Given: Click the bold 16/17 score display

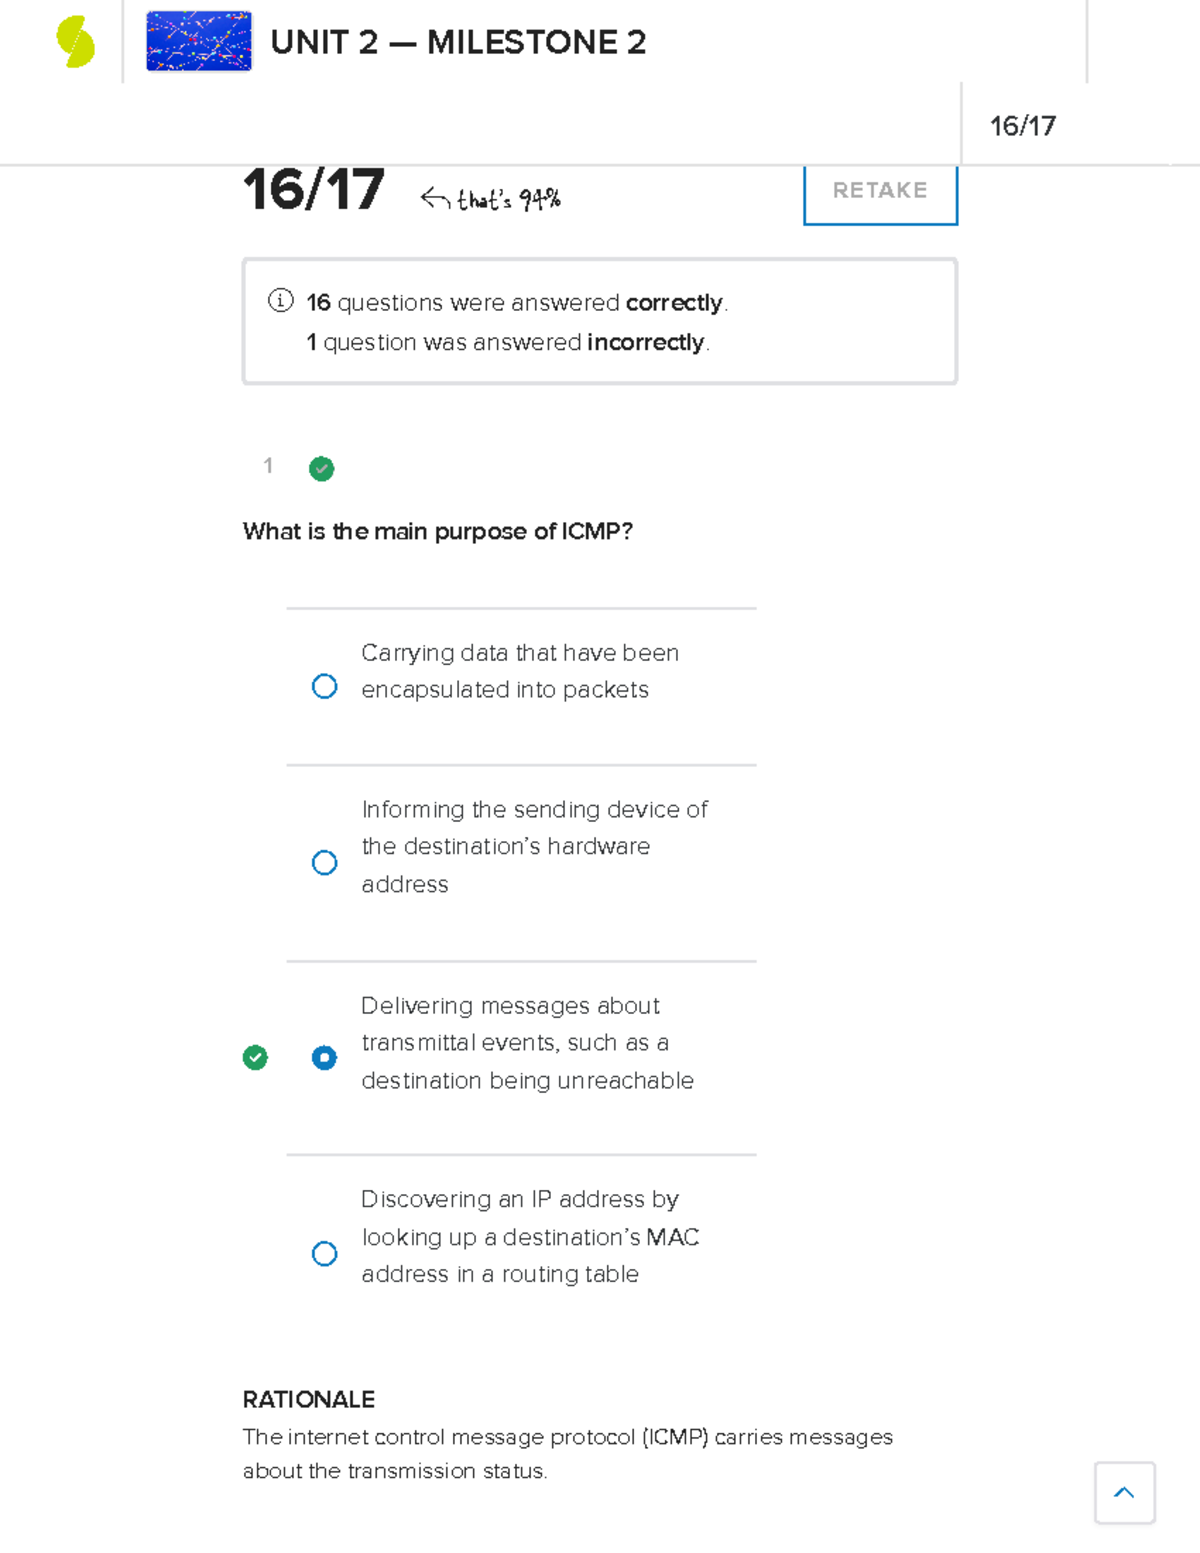Looking at the screenshot, I should tap(313, 191).
